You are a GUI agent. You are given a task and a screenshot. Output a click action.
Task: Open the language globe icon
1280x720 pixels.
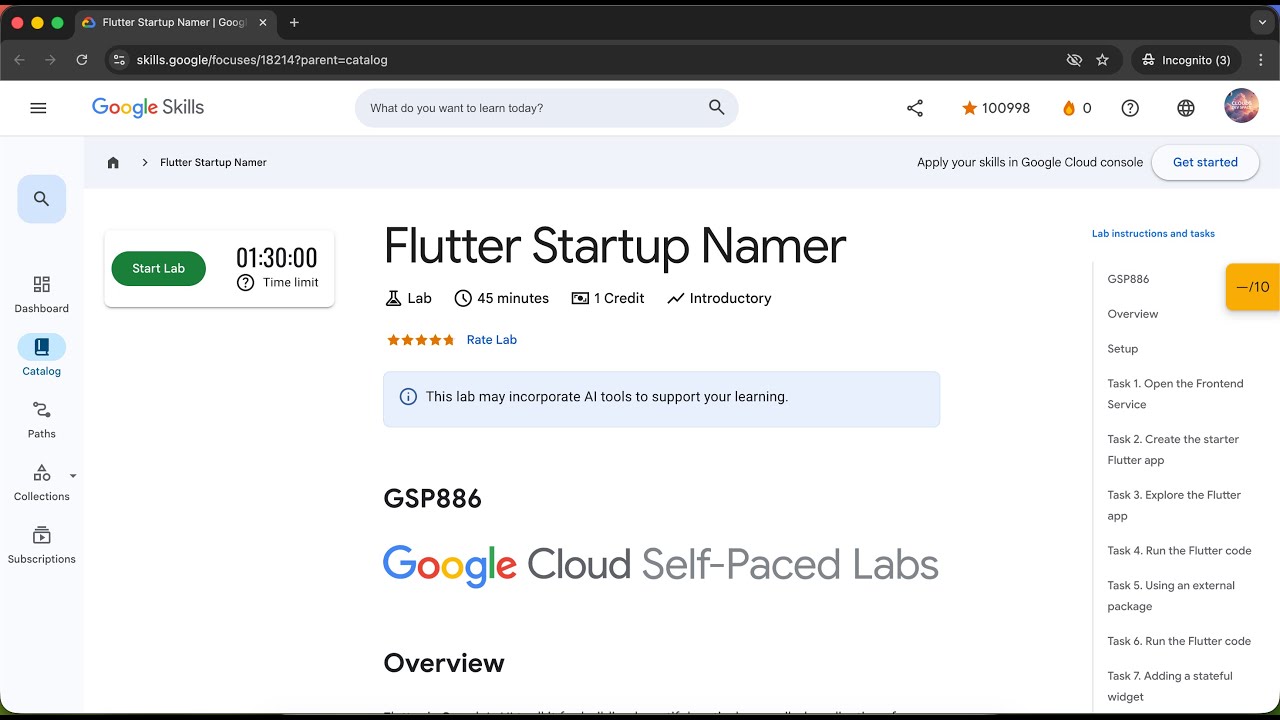[1186, 108]
